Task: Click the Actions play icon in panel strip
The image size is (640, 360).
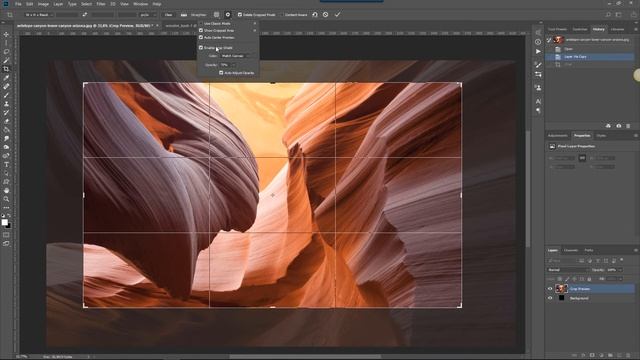Action: (538, 51)
